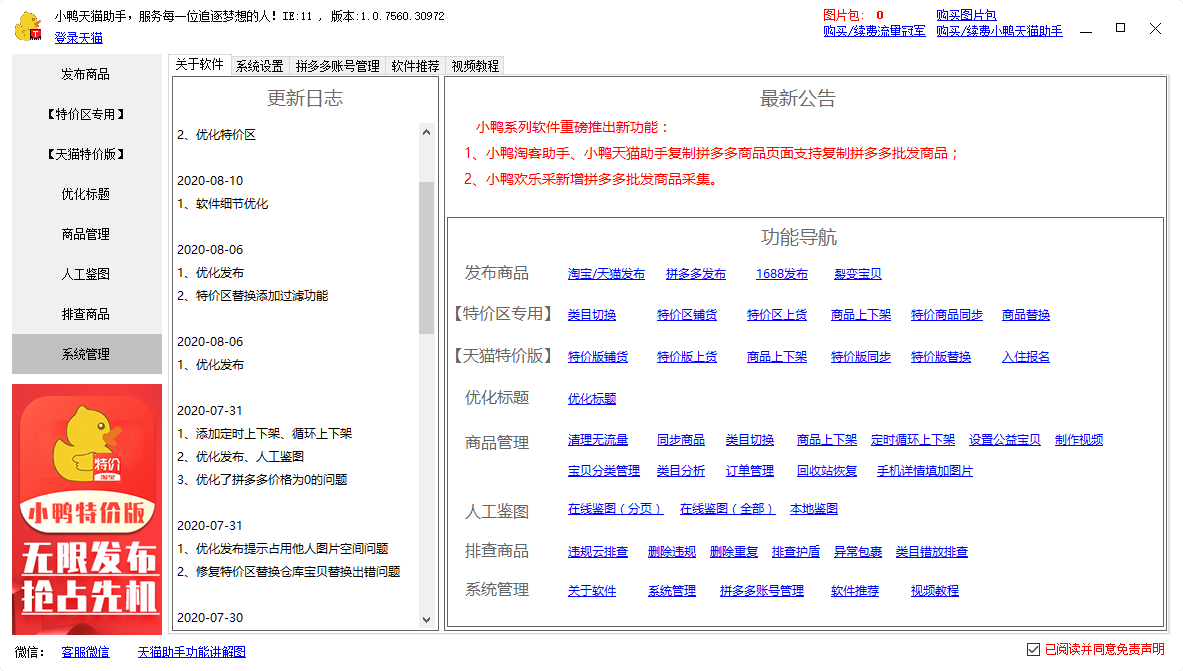1183x671 pixels.
Task: Open 客服微信 link at bottom
Action: click(x=85, y=652)
